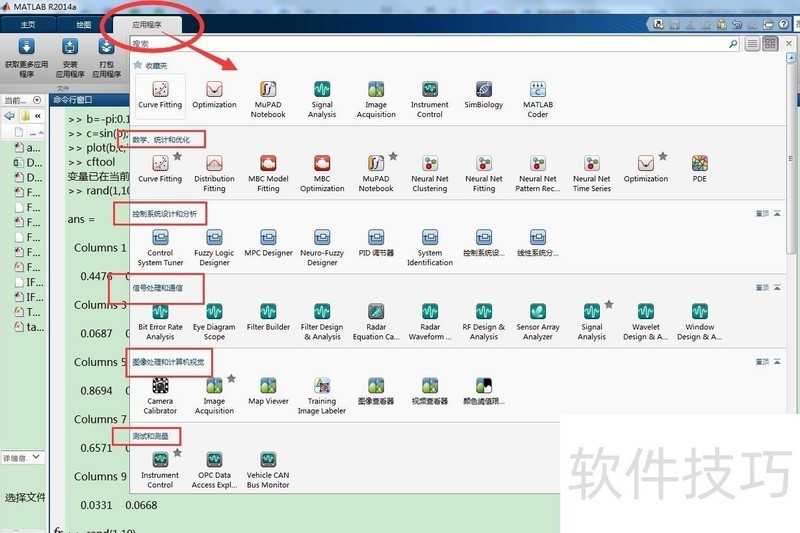This screenshot has height=533, width=800.
Task: Open Distribution Fitting app
Action: click(214, 174)
